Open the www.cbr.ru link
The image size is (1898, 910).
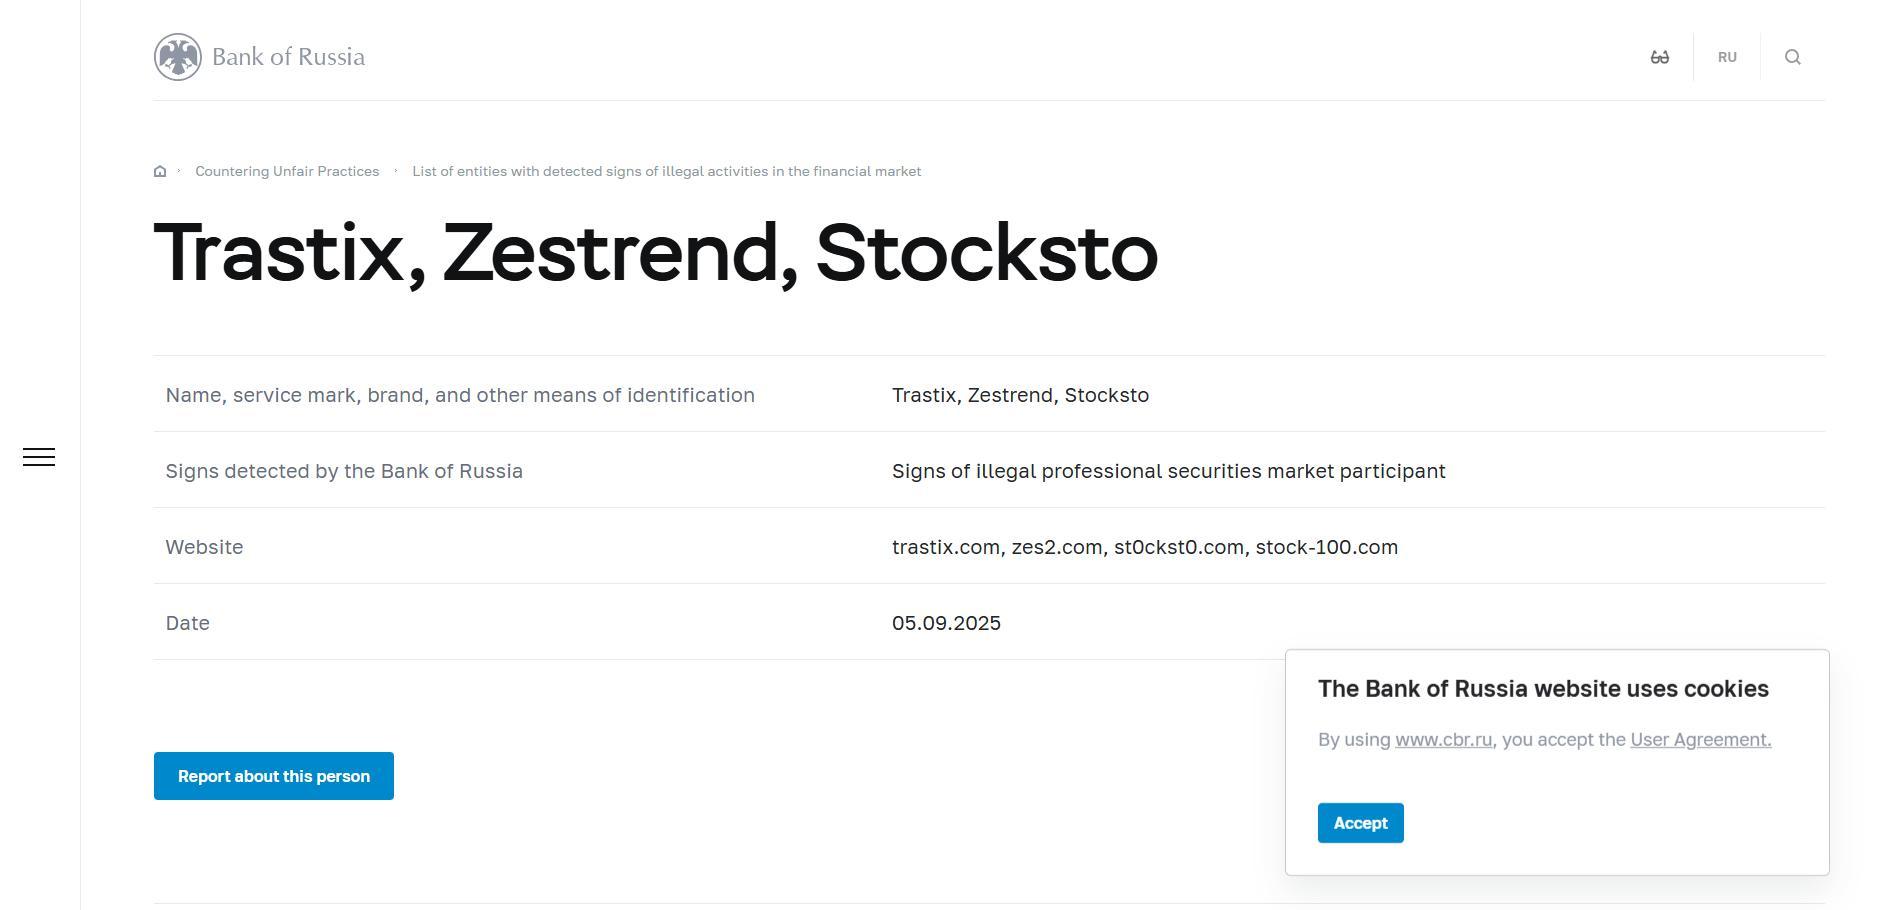[1443, 740]
